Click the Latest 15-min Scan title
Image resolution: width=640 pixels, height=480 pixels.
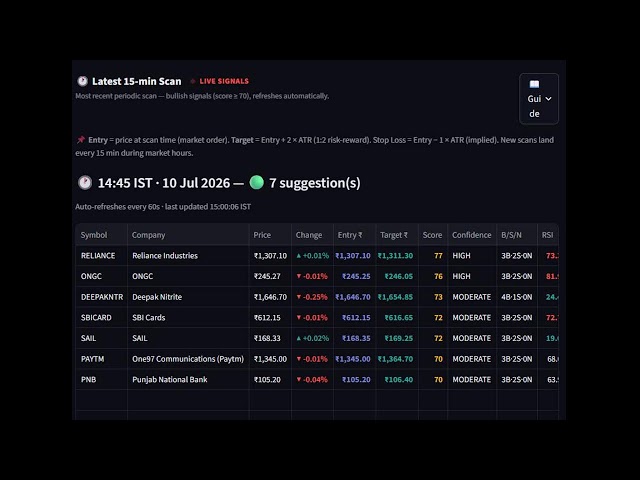(x=136, y=81)
